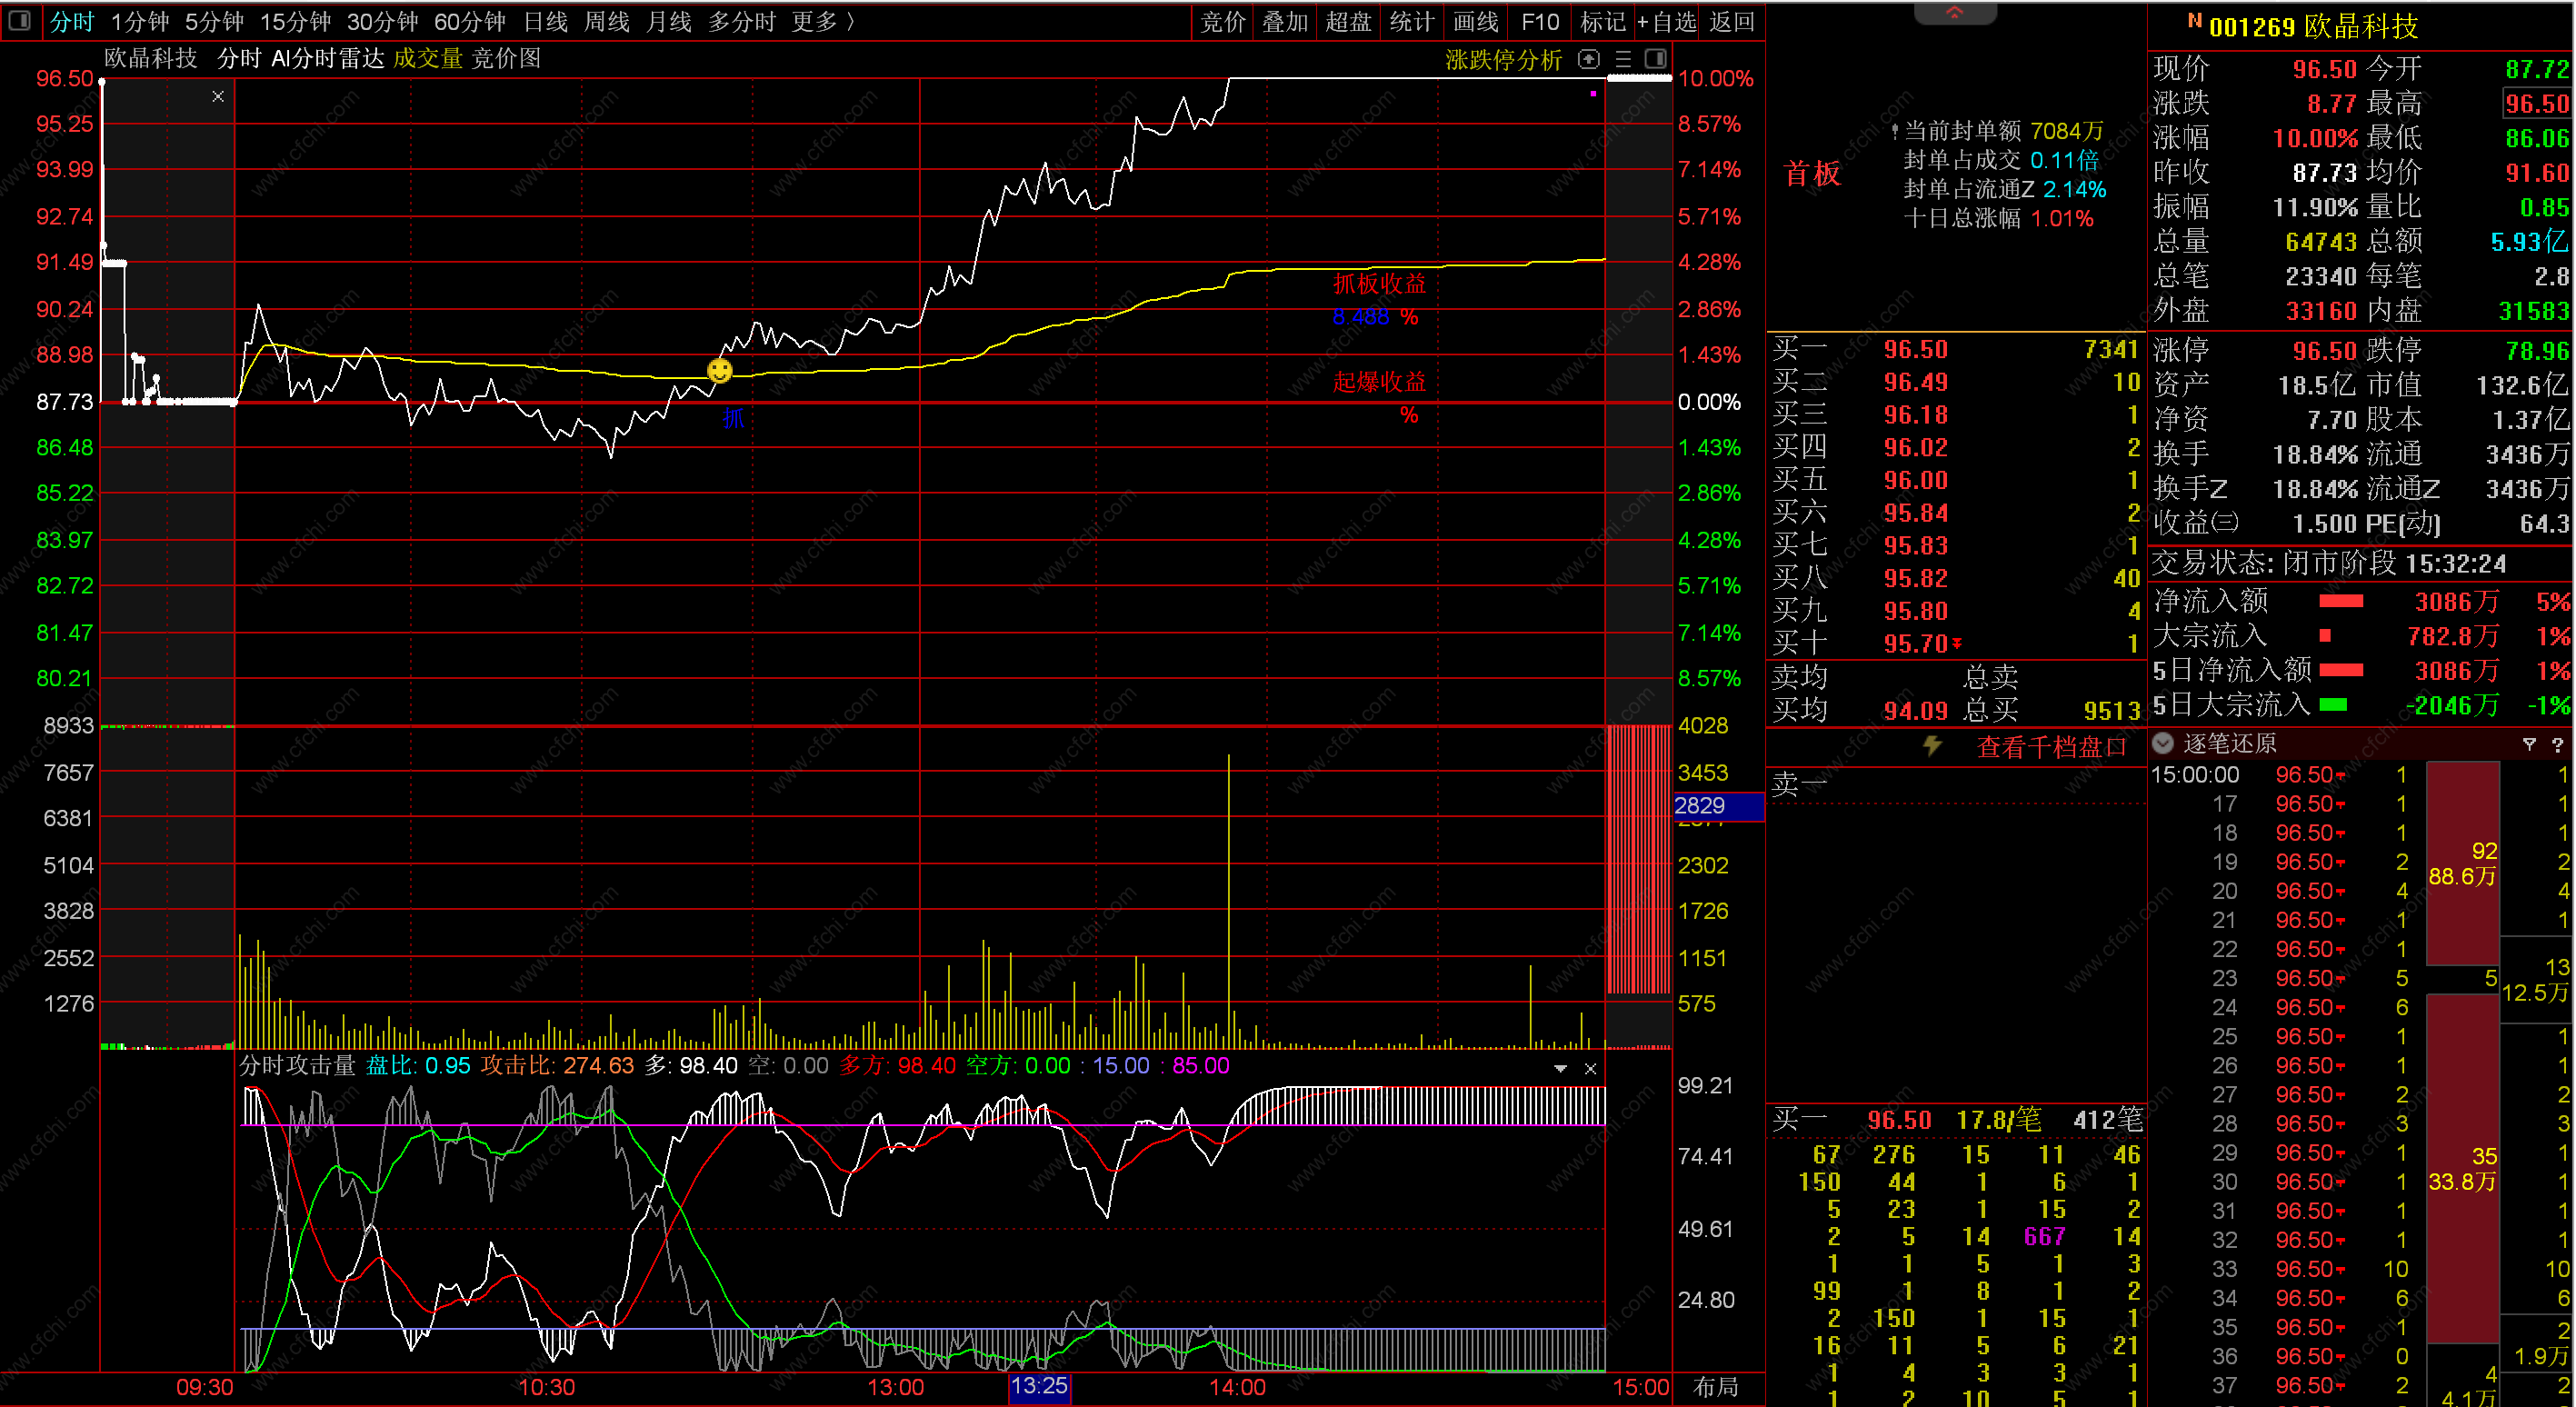Open the three-line list menu icon
2576x1407 pixels.
click(x=1623, y=59)
